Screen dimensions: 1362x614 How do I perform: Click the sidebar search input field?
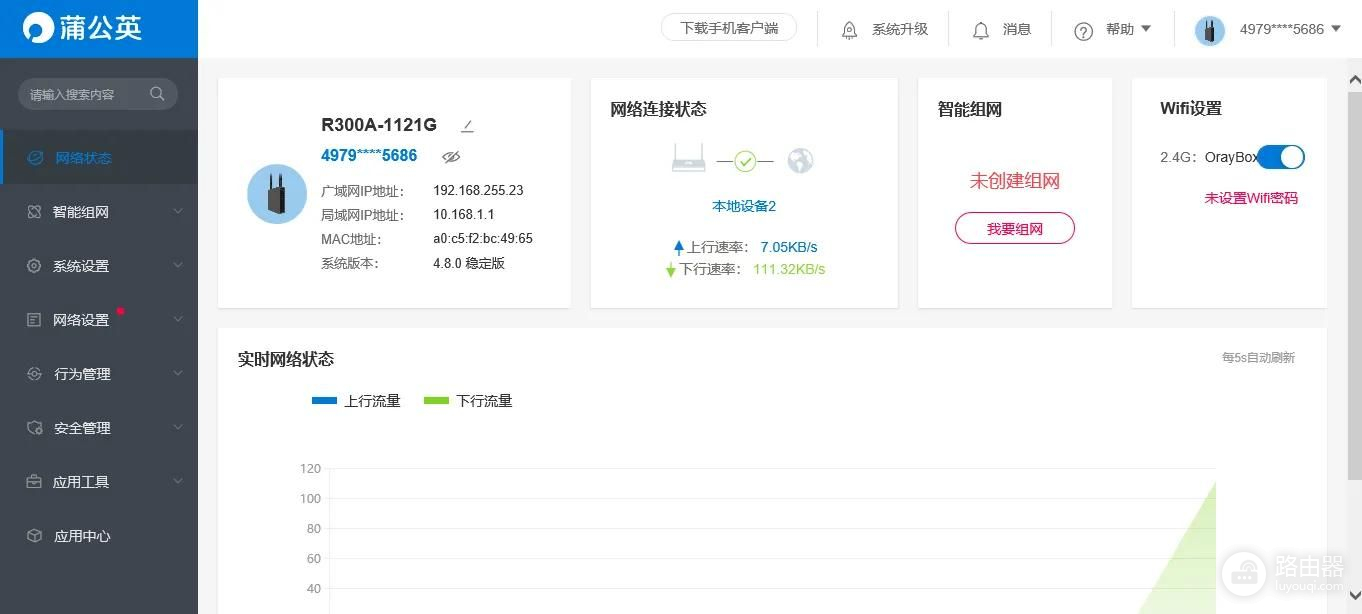80,94
